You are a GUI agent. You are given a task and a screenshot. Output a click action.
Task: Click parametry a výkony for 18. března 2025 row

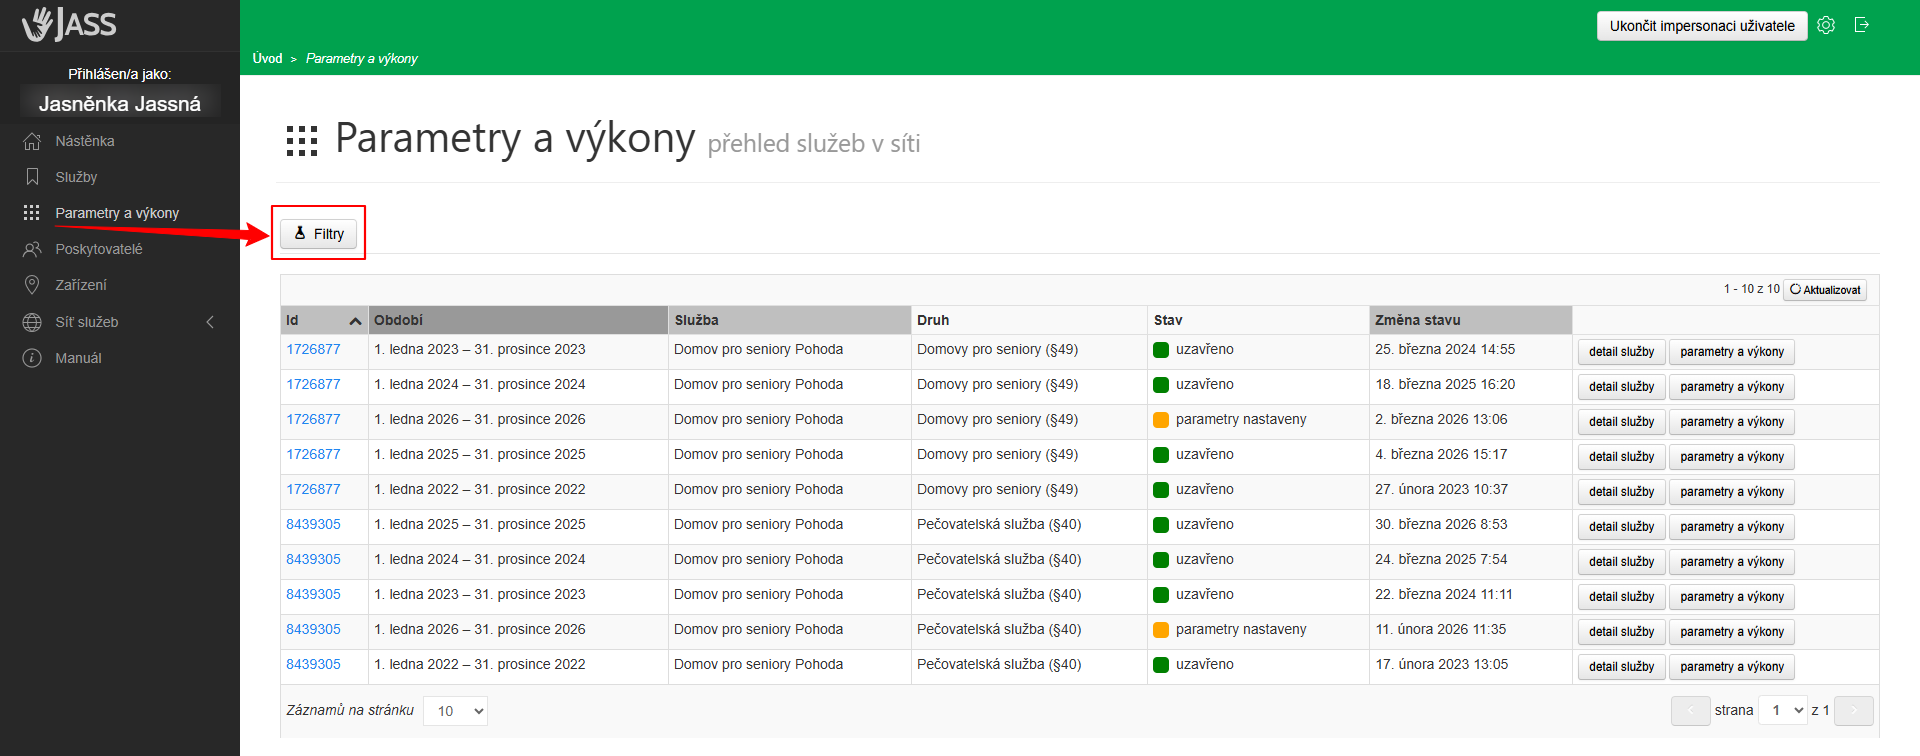pyautogui.click(x=1732, y=387)
